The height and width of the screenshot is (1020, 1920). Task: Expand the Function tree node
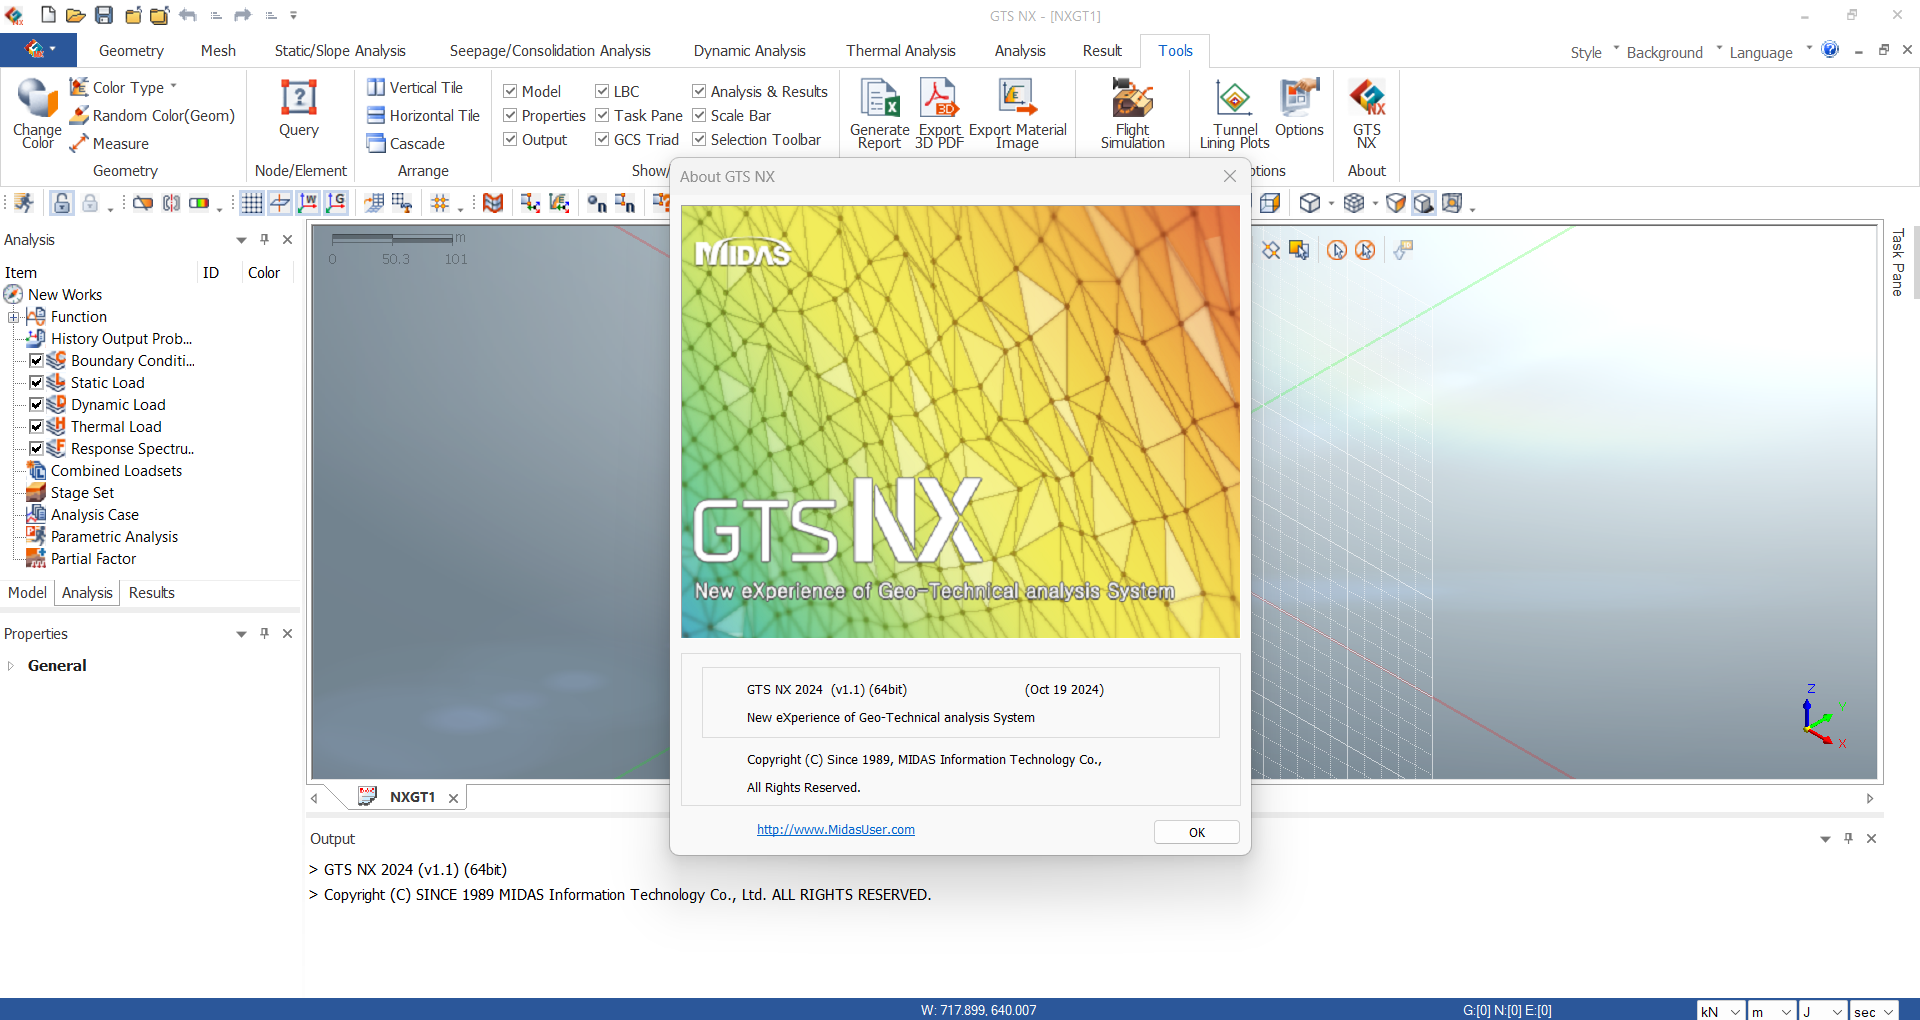point(14,317)
